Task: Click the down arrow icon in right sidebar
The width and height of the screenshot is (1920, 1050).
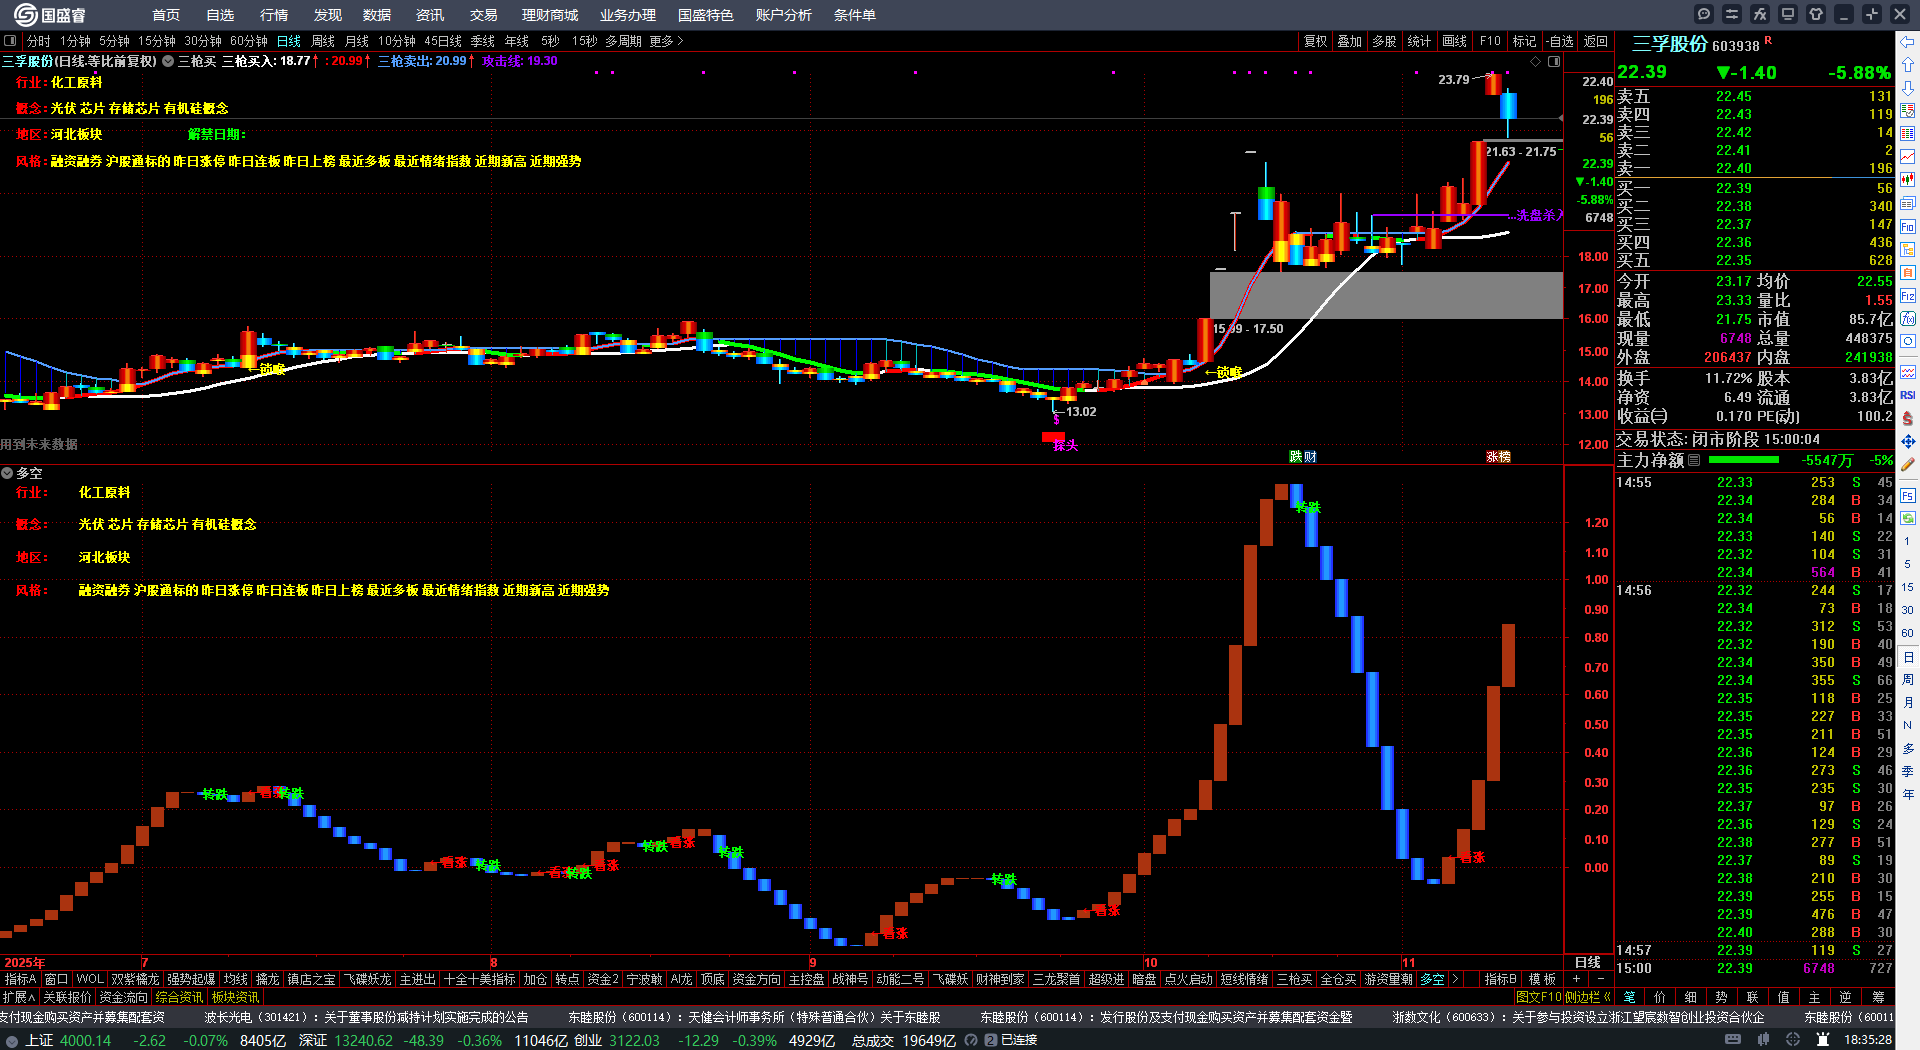Action: pos(1908,88)
